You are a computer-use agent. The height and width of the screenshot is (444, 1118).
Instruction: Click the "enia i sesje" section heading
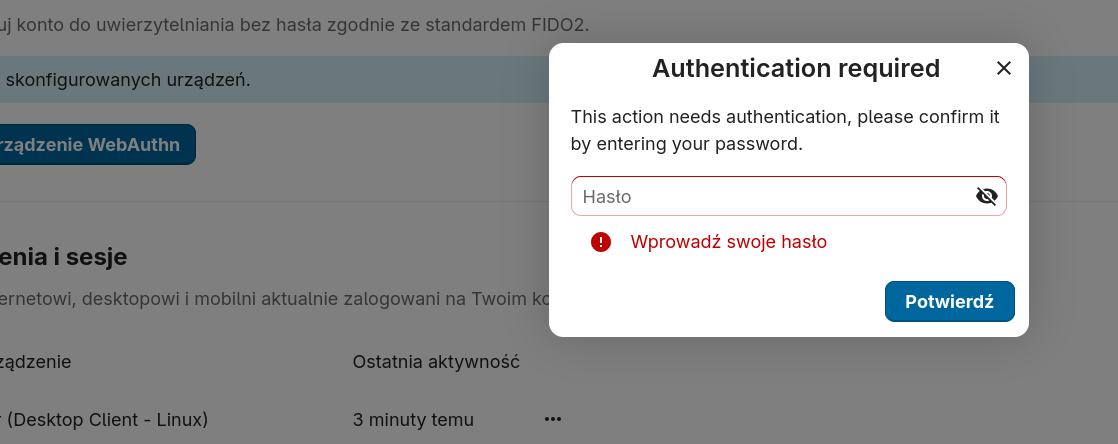click(x=64, y=257)
